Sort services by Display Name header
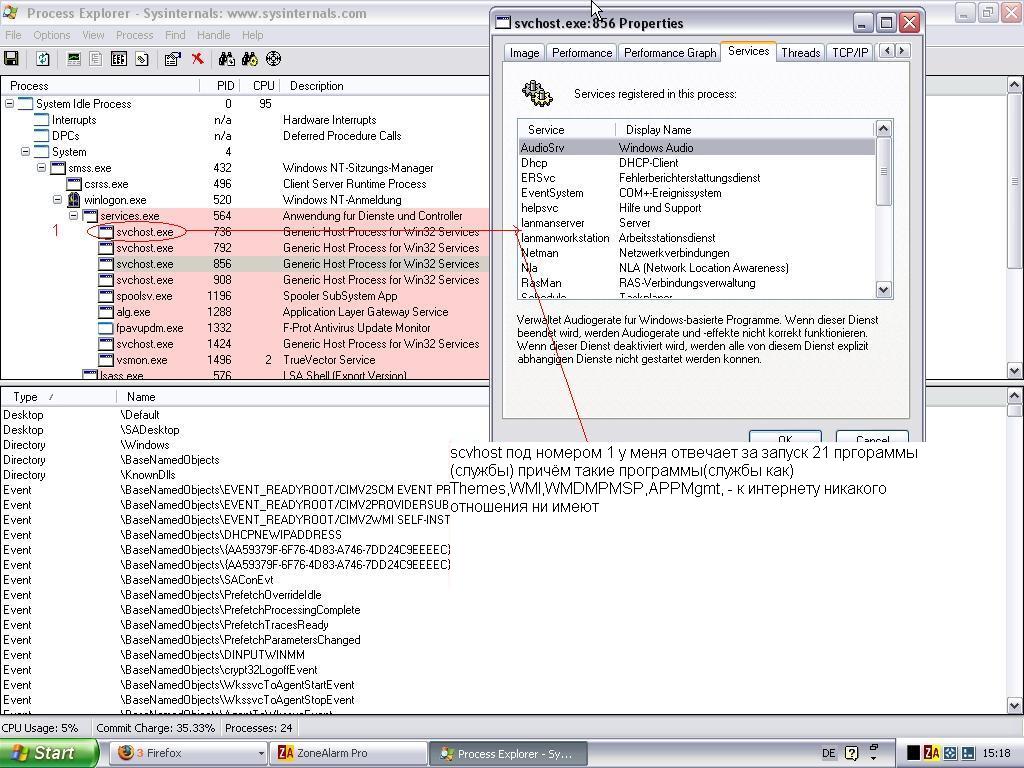Image resolution: width=1024 pixels, height=768 pixels. tap(744, 129)
